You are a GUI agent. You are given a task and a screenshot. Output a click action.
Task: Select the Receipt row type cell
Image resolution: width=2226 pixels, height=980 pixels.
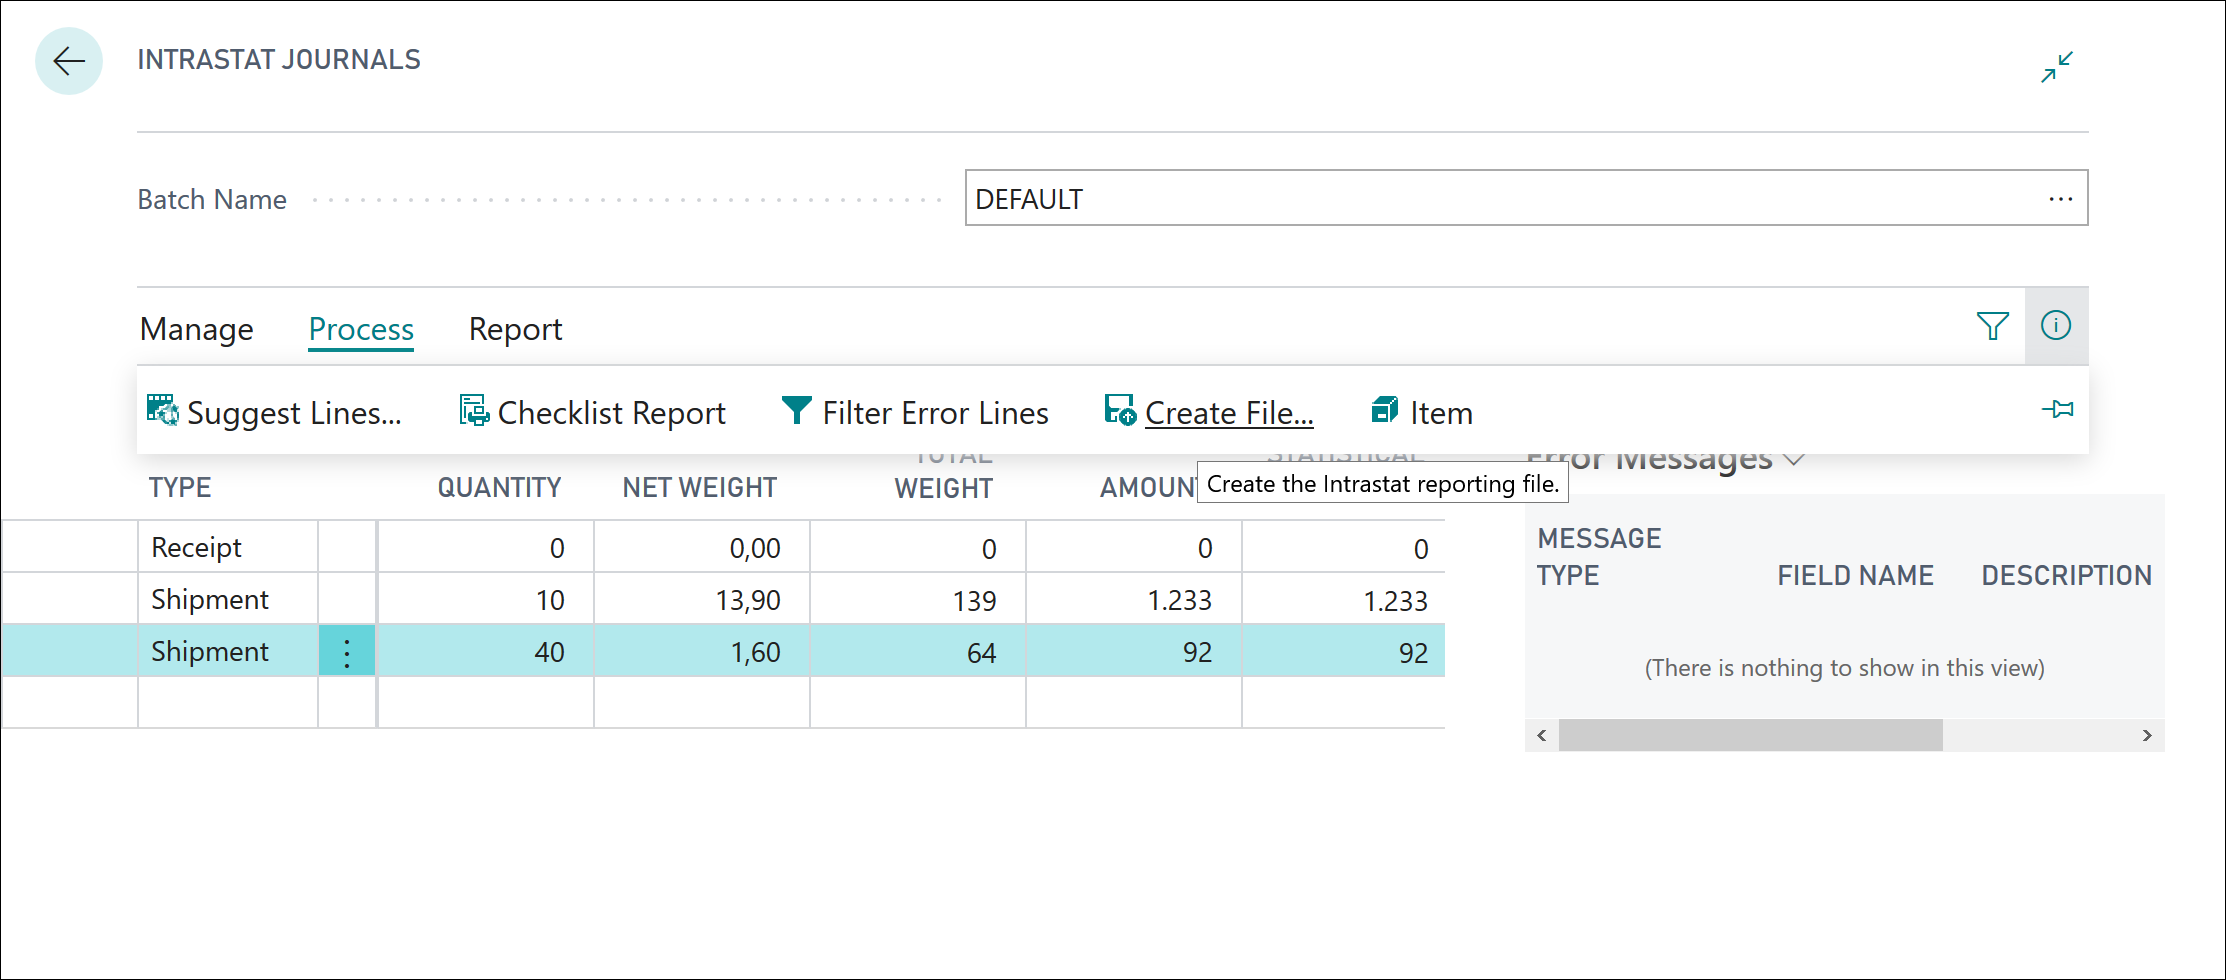click(228, 547)
